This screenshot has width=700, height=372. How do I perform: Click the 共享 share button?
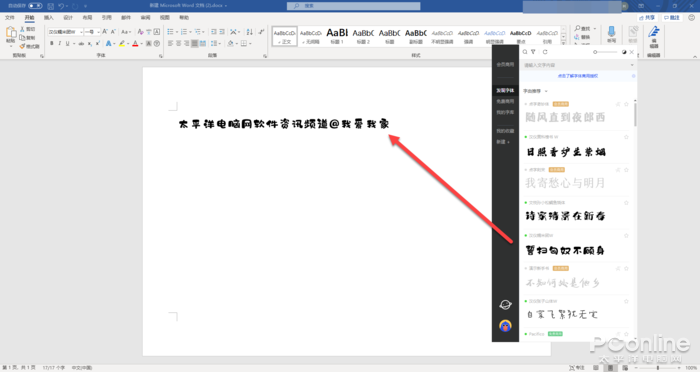click(647, 17)
